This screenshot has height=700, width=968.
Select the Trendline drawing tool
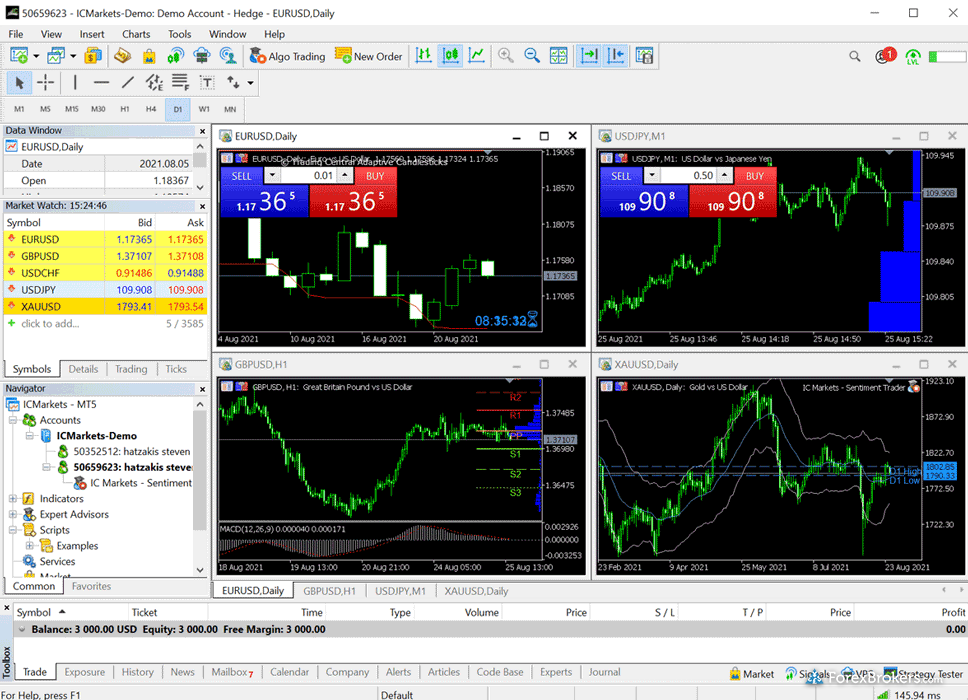click(126, 83)
